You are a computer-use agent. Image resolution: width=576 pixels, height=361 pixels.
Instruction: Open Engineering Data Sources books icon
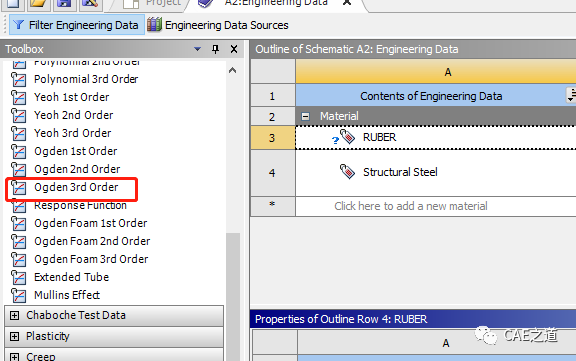coord(154,25)
